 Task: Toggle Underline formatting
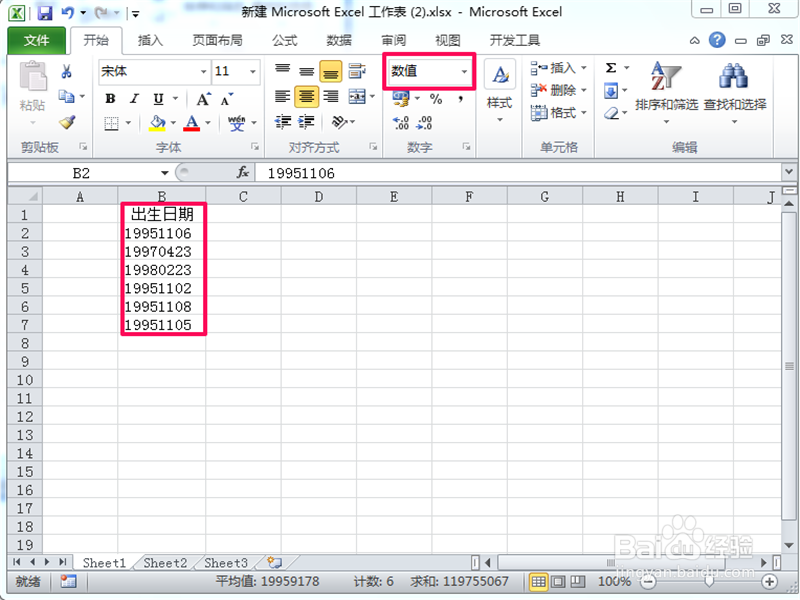point(159,98)
